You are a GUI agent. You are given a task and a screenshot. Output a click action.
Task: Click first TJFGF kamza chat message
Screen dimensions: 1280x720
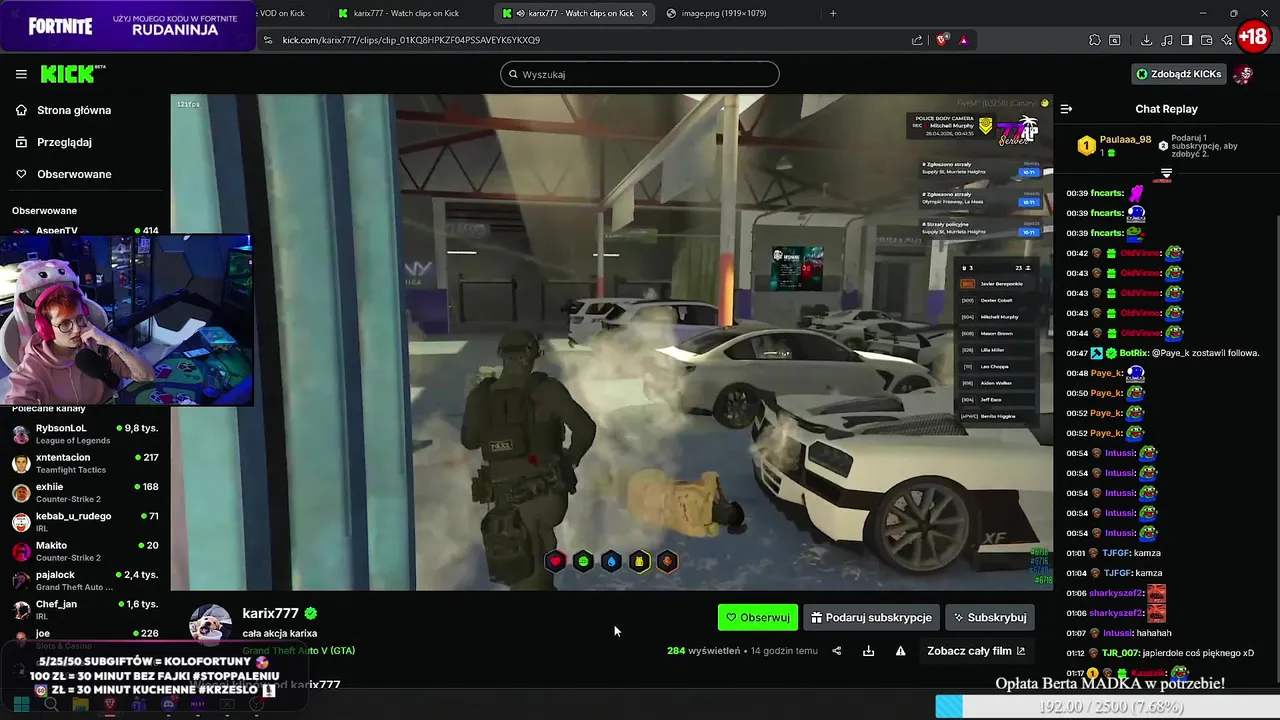coord(1113,553)
